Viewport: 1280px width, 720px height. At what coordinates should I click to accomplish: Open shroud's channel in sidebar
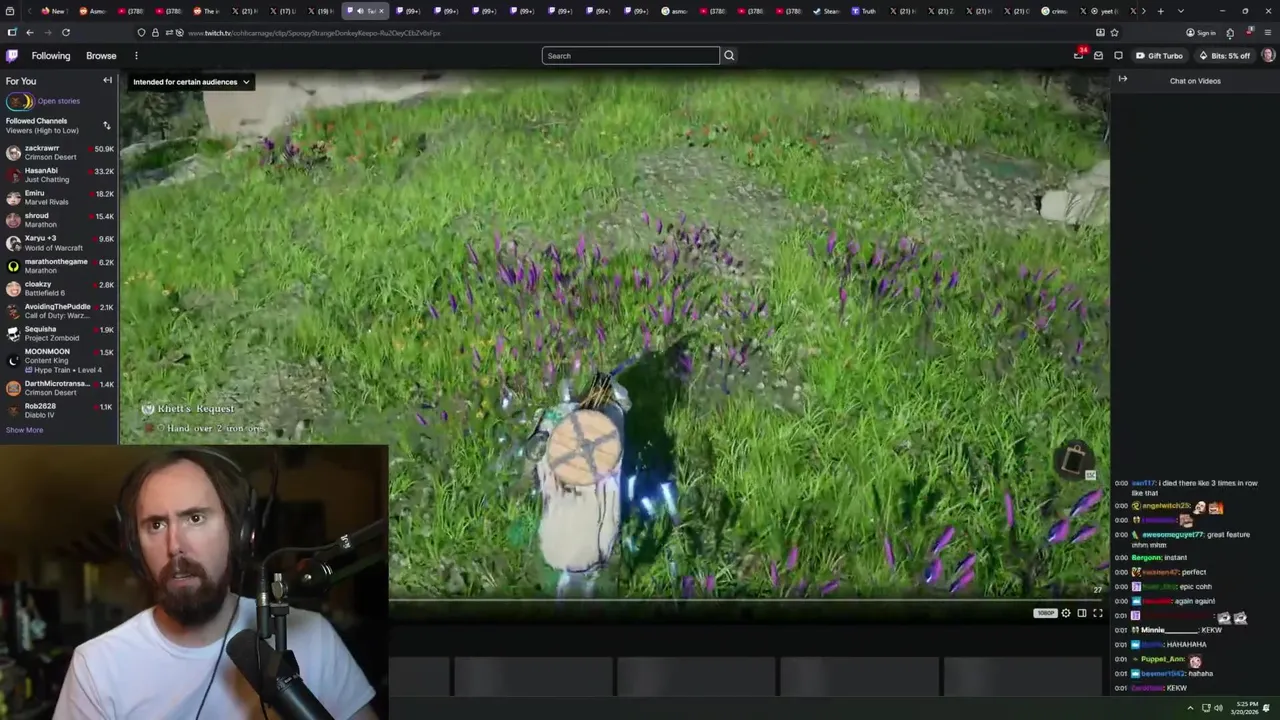(x=59, y=220)
